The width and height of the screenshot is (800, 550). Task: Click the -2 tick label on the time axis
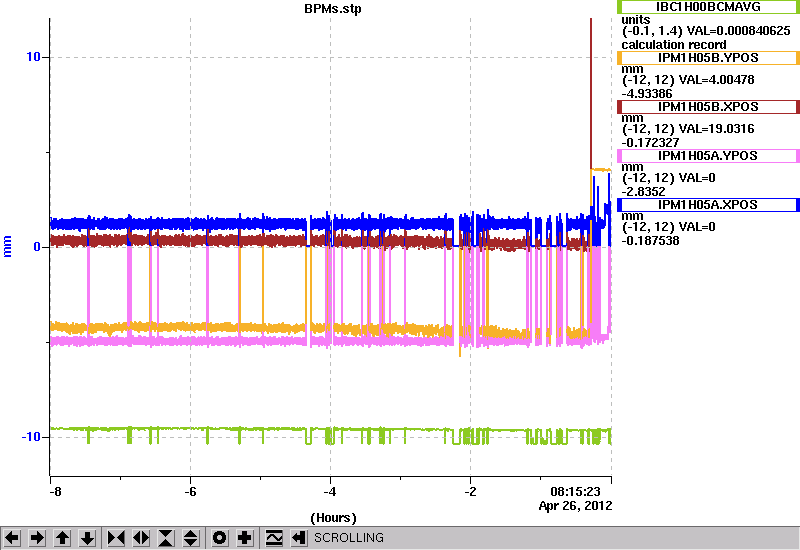coord(470,492)
